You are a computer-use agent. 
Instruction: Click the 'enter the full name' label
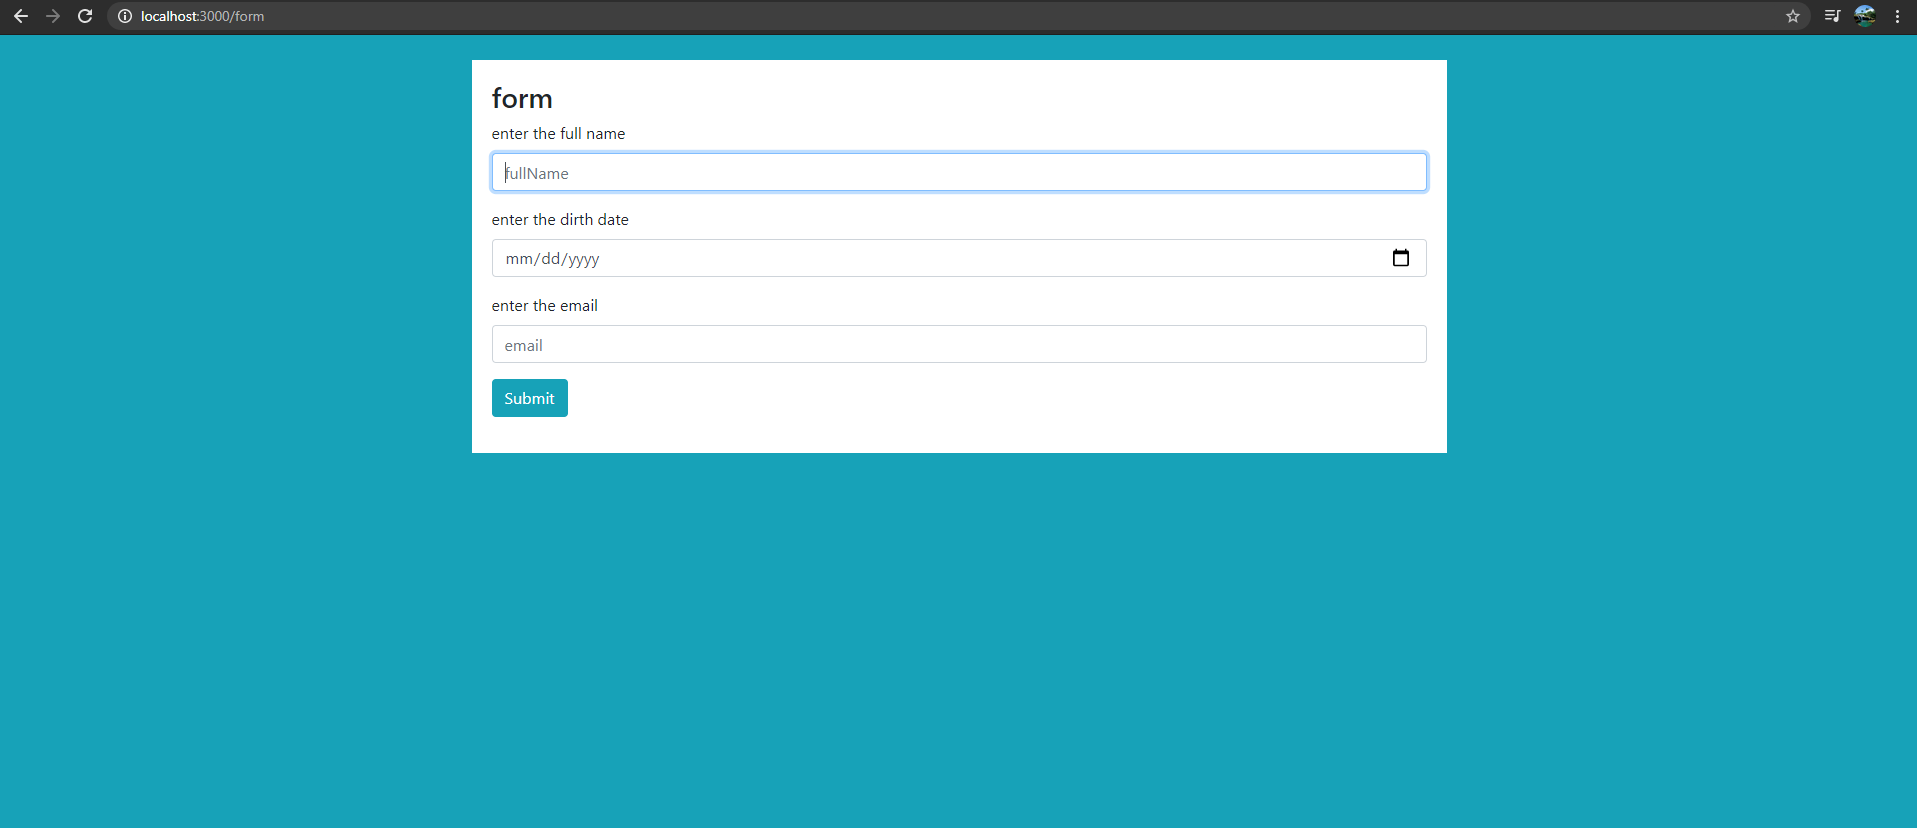558,134
